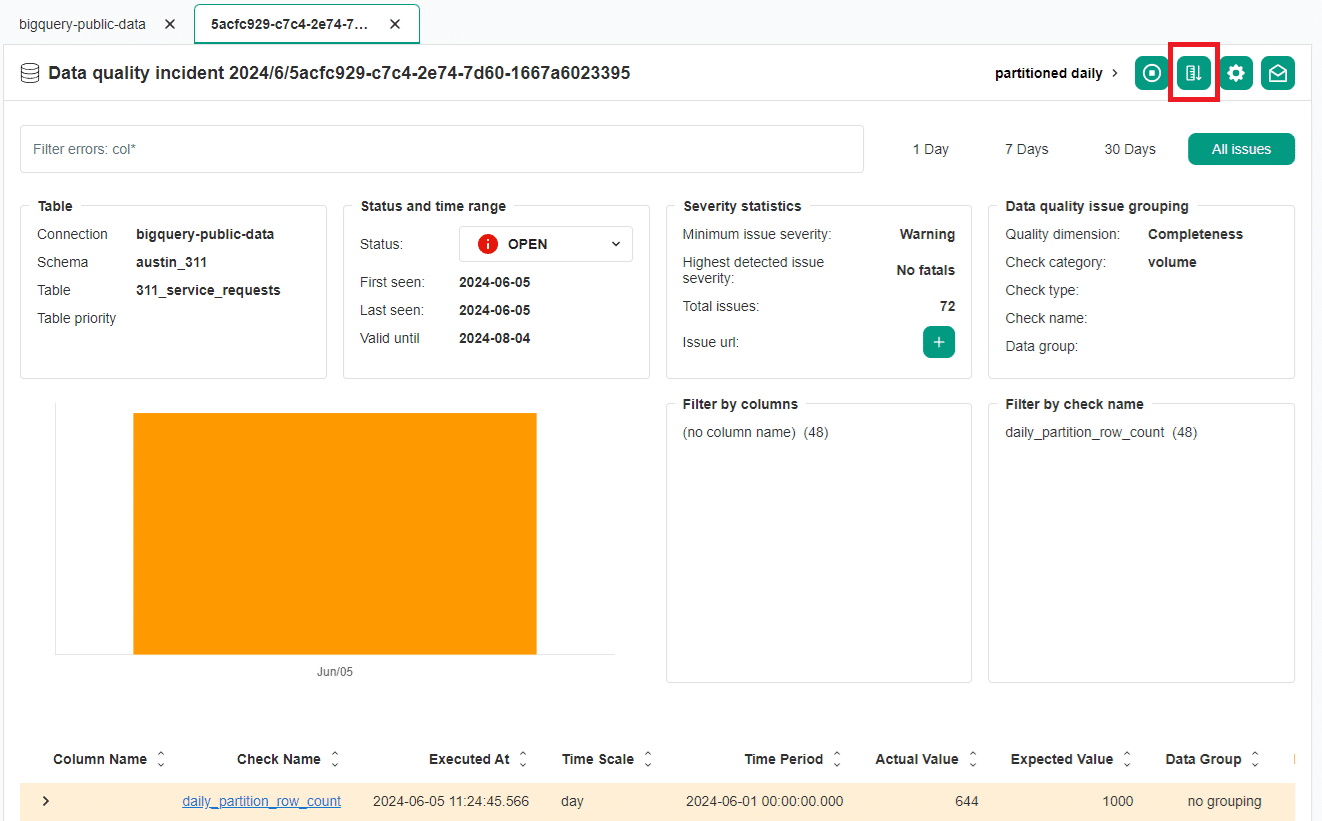This screenshot has height=821, width=1322.
Task: Click chevron next to partitioned daily
Action: (1116, 73)
